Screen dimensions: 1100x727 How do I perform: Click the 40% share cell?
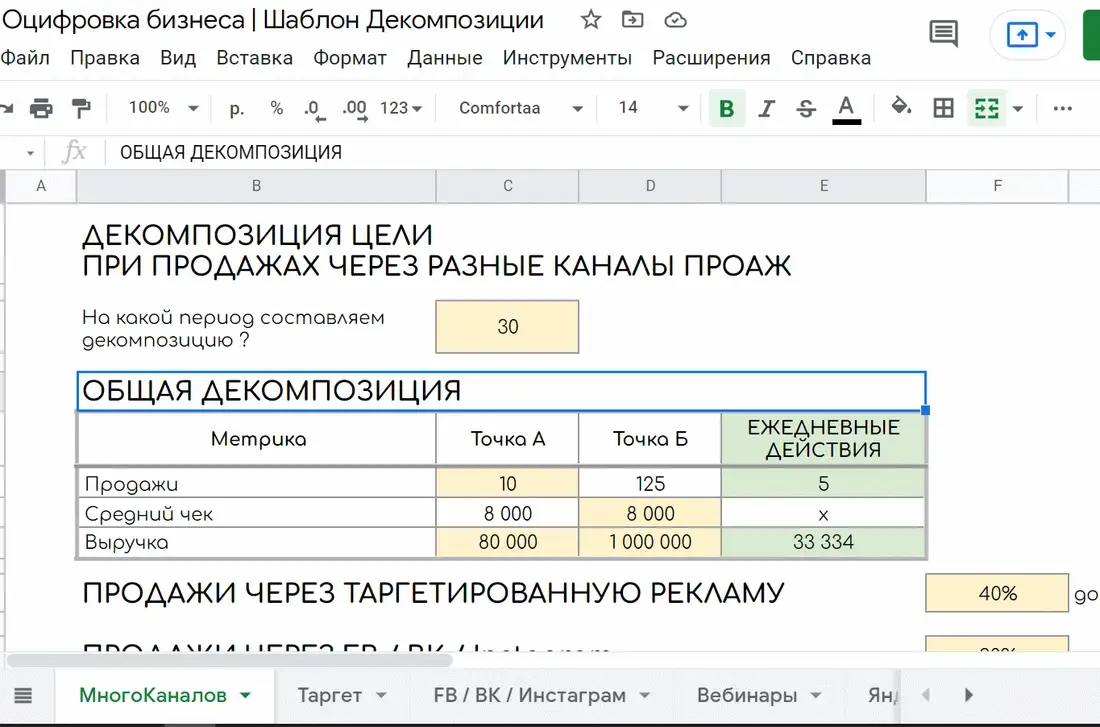pyautogui.click(x=997, y=593)
